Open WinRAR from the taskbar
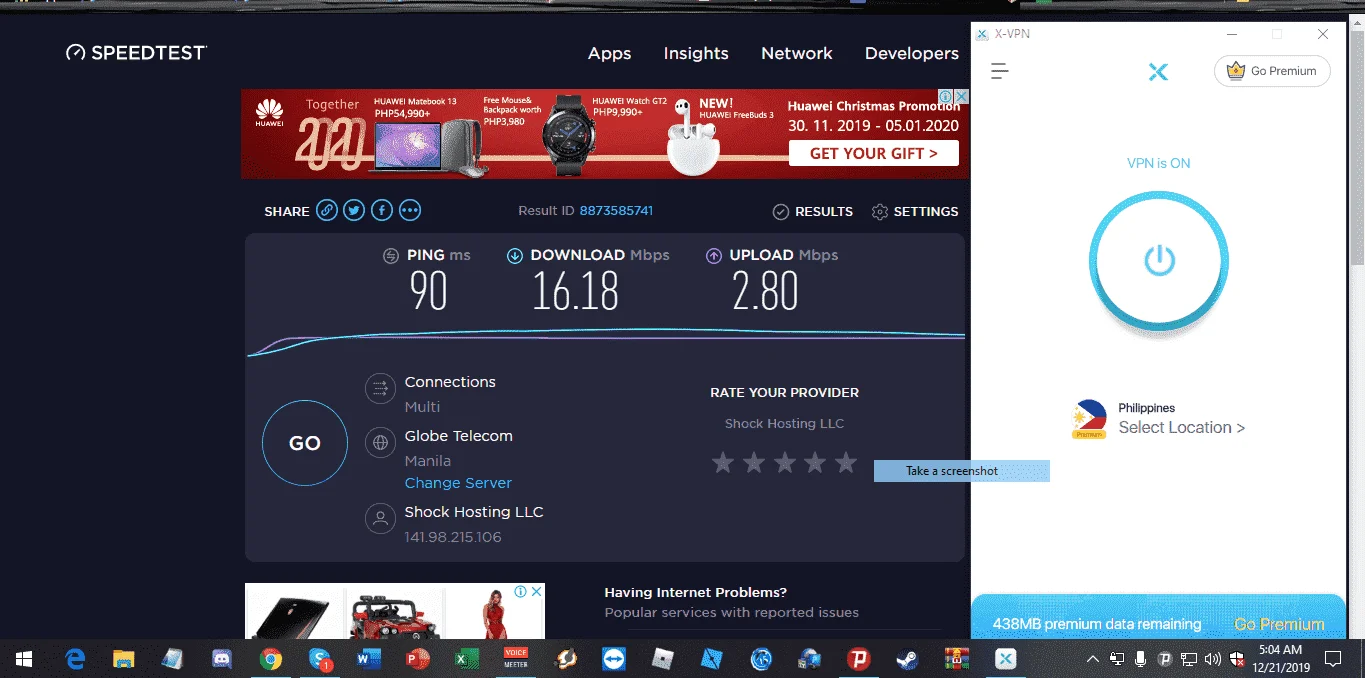Screen dimensions: 1365x678 coord(956,659)
